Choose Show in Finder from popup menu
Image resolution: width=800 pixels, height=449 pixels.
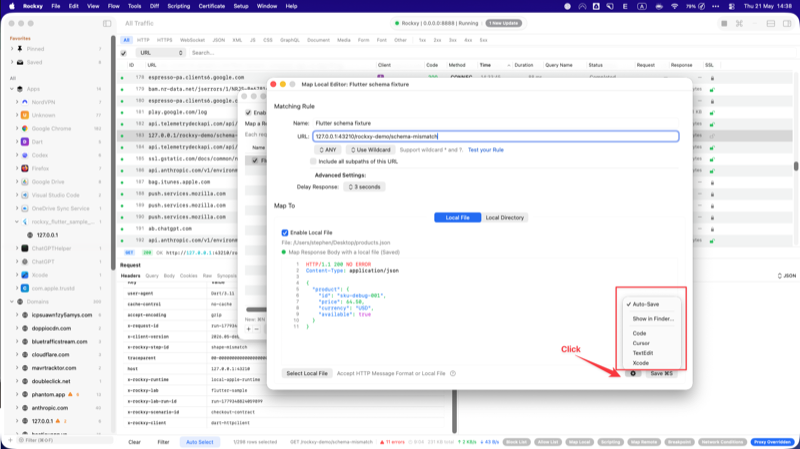(x=653, y=319)
